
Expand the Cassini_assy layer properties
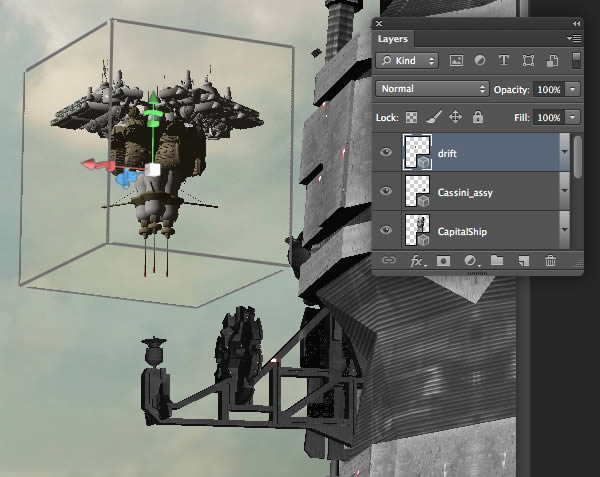click(564, 190)
